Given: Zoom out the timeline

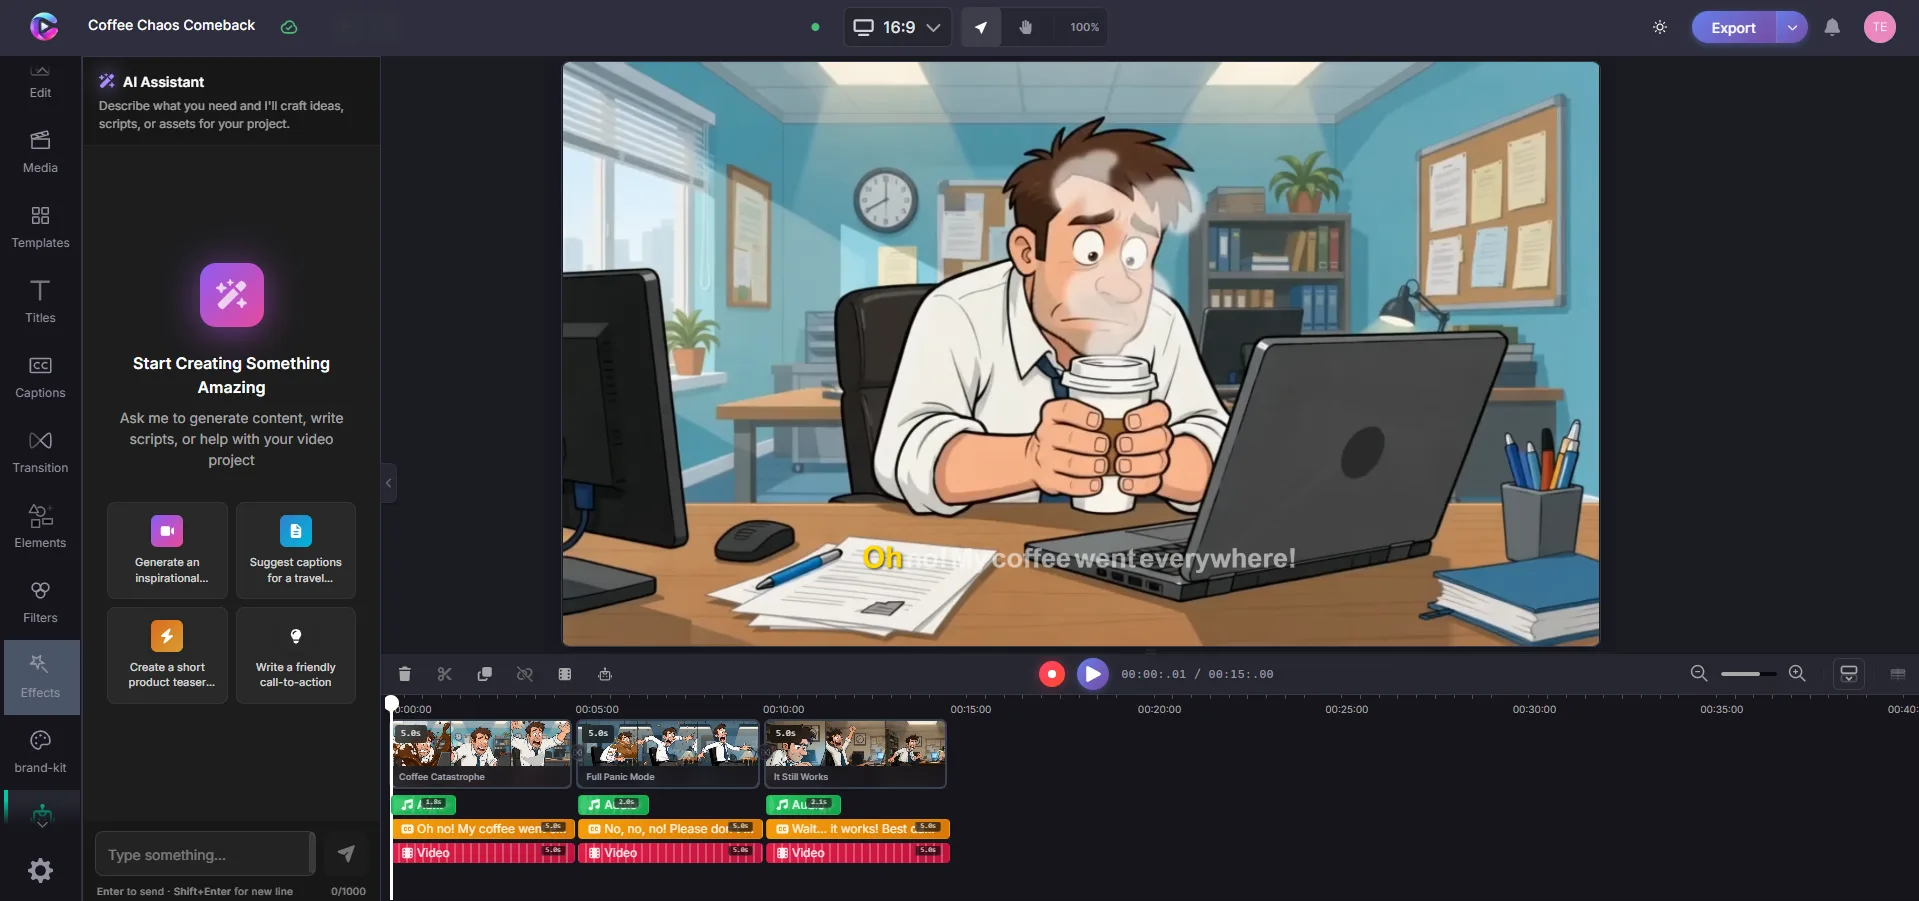Looking at the screenshot, I should [x=1699, y=674].
